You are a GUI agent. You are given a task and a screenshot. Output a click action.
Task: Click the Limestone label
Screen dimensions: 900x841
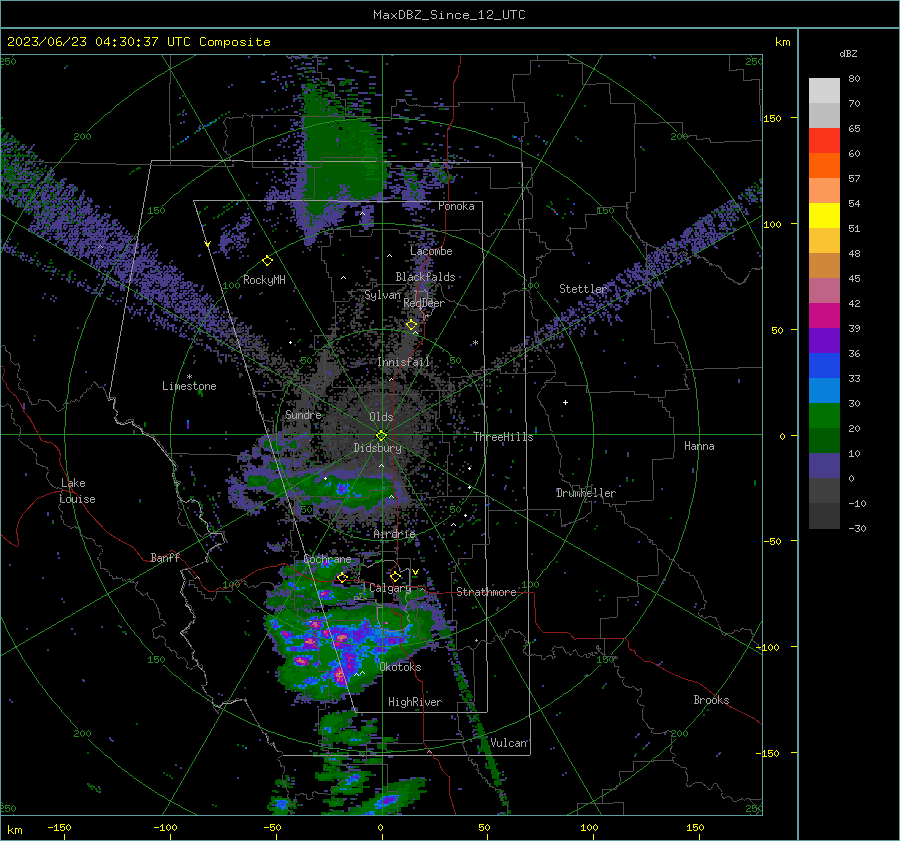coord(189,386)
